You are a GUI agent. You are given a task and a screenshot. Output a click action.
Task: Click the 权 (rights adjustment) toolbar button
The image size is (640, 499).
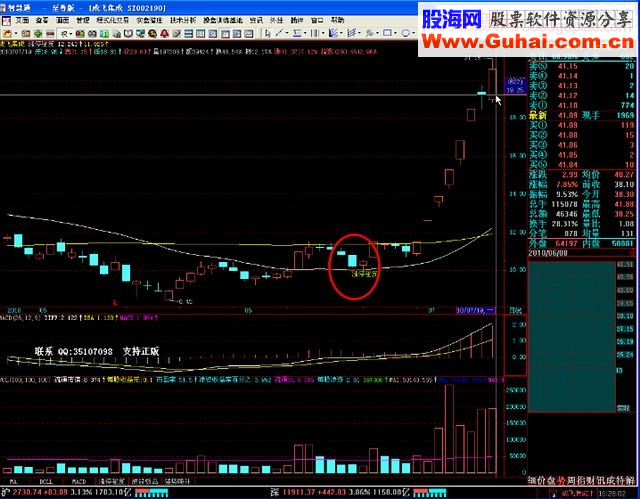click(x=64, y=33)
